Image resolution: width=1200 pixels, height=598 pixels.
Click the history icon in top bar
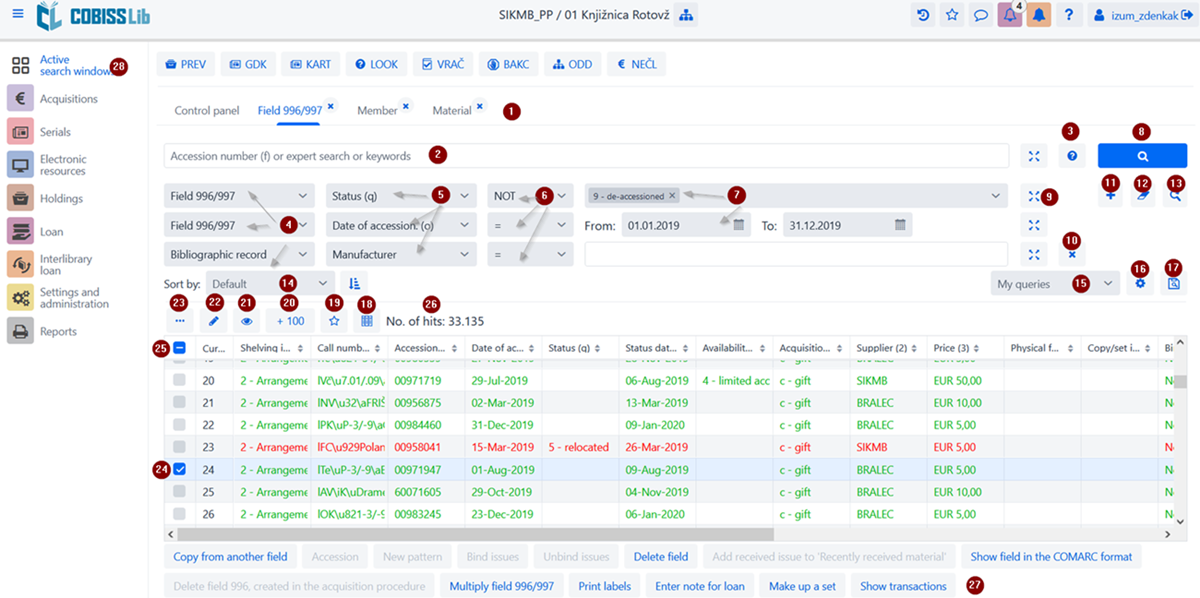pyautogui.click(x=923, y=15)
